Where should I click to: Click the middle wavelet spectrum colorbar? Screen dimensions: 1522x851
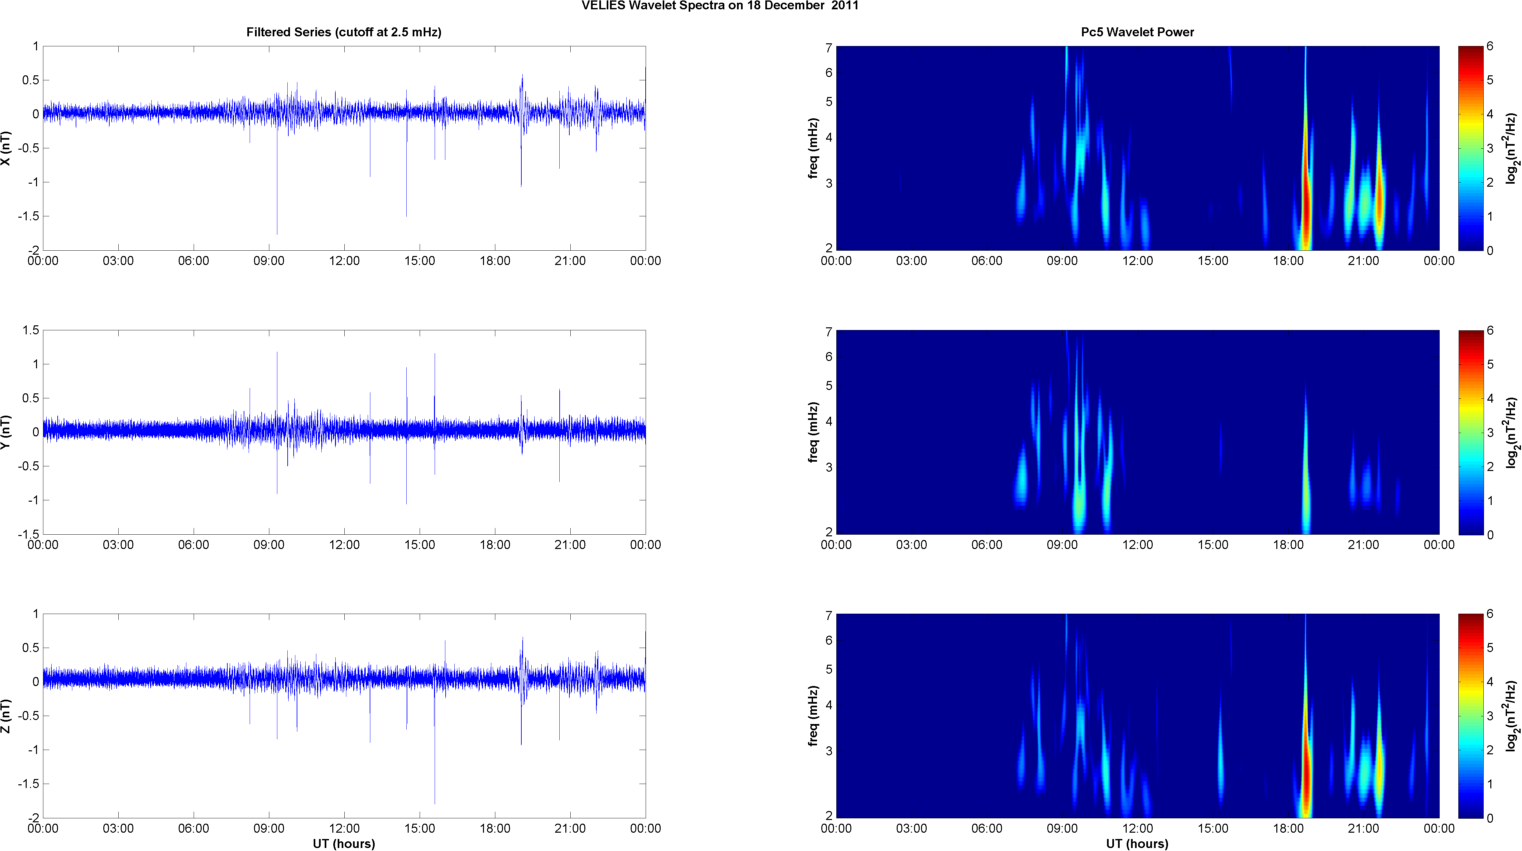1470,432
